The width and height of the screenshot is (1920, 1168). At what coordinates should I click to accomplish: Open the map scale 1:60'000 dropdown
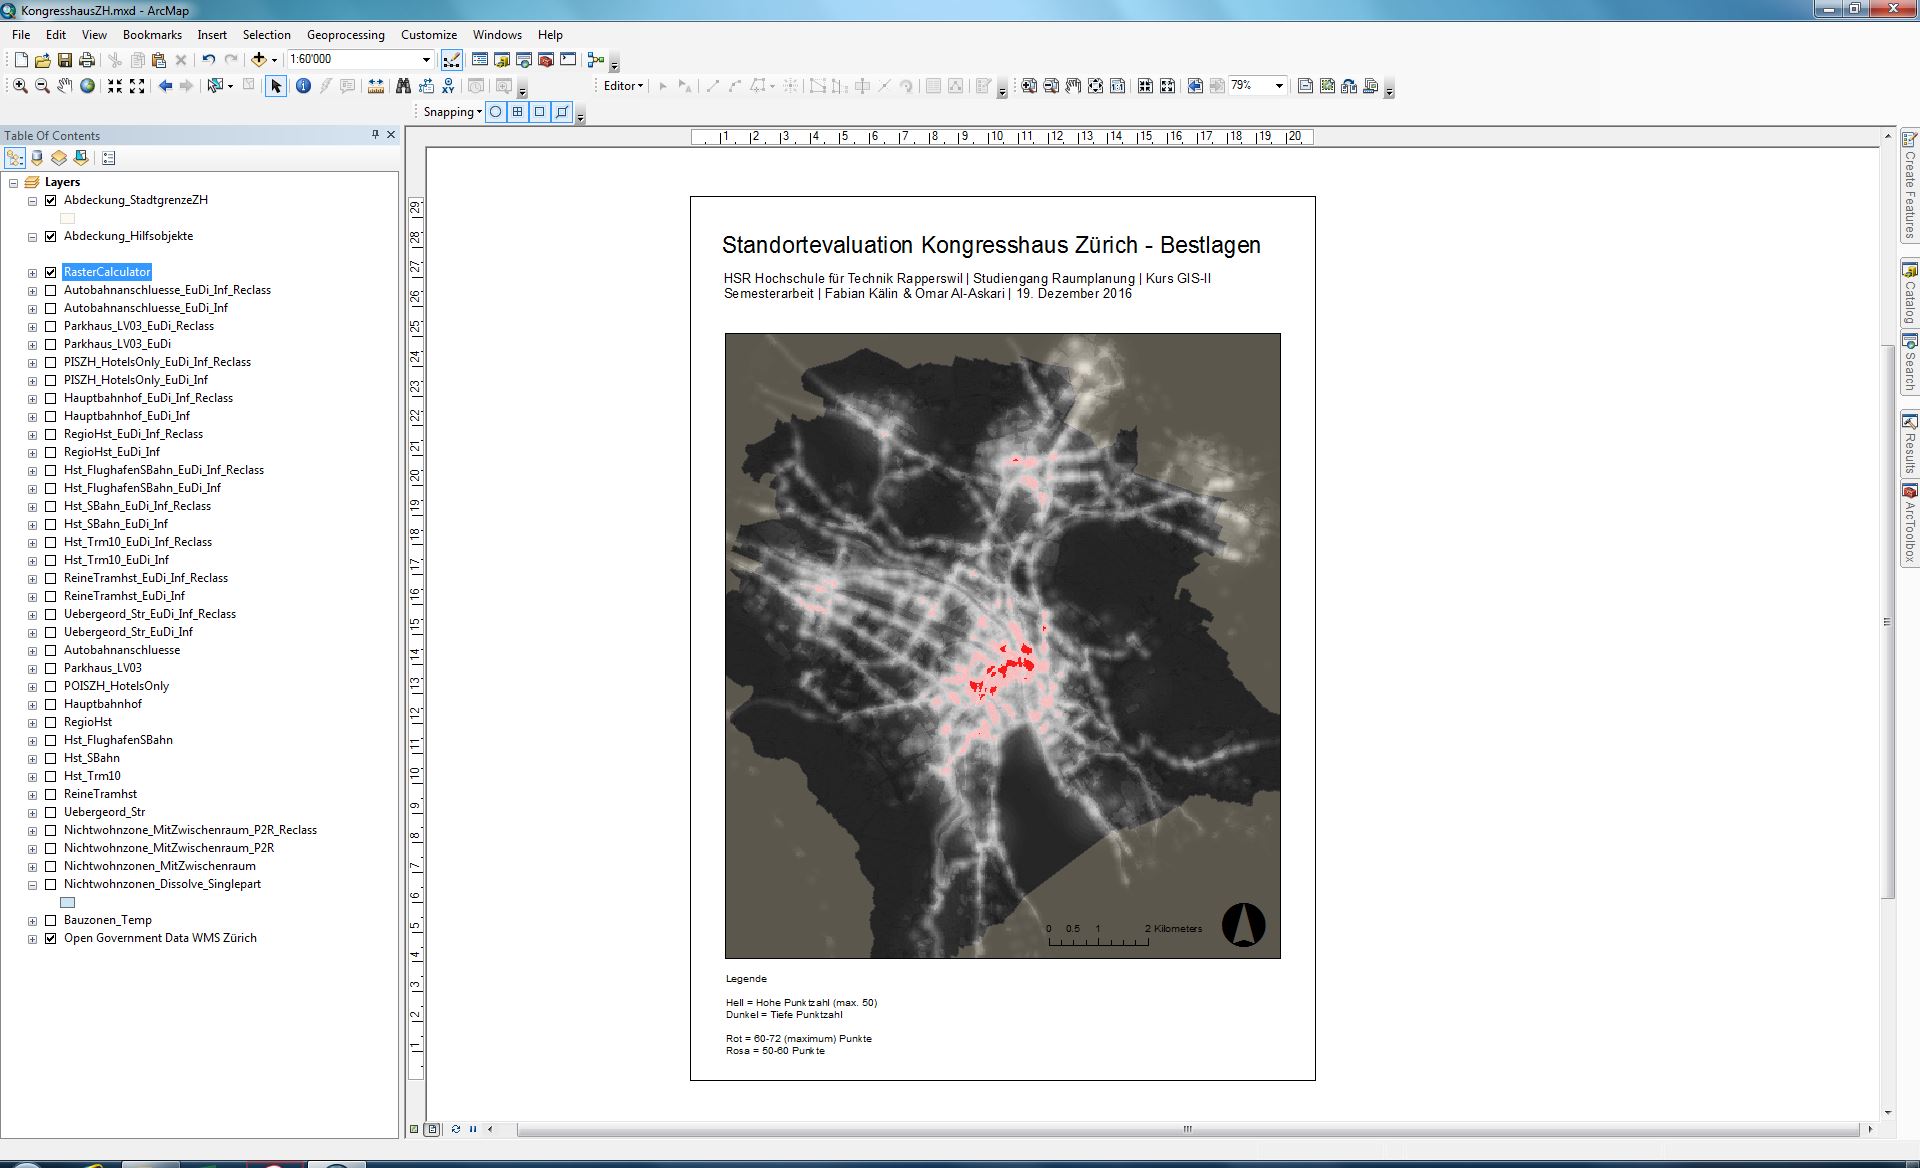(x=426, y=60)
